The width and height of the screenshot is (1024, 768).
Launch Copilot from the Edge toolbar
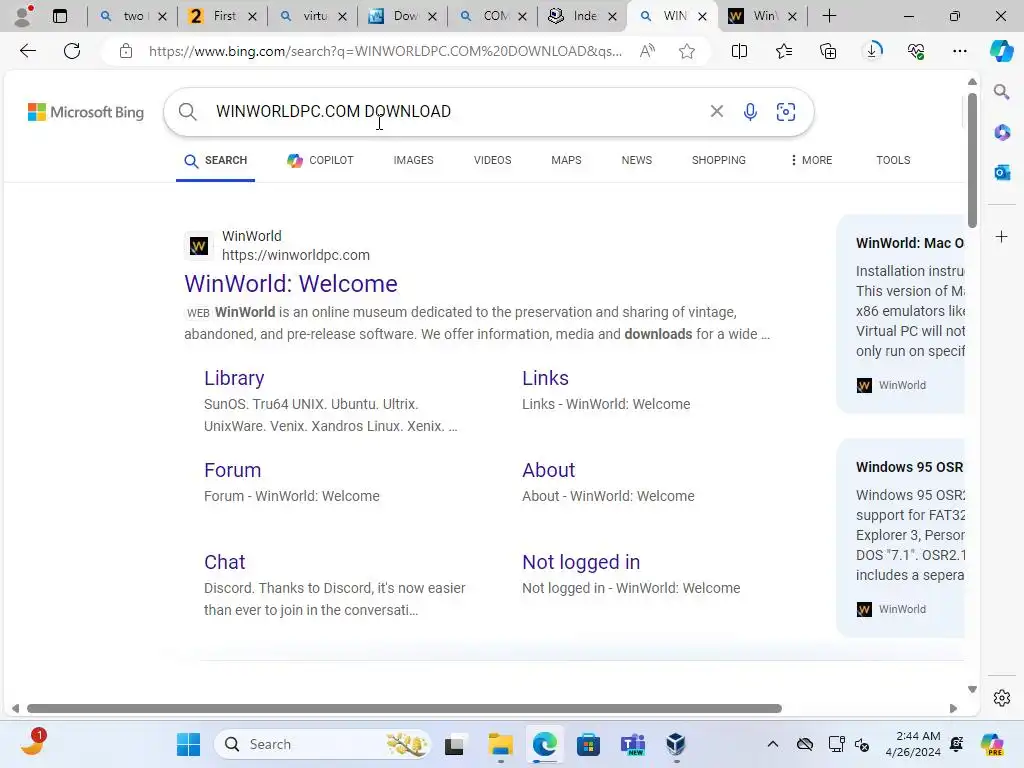(1000, 51)
